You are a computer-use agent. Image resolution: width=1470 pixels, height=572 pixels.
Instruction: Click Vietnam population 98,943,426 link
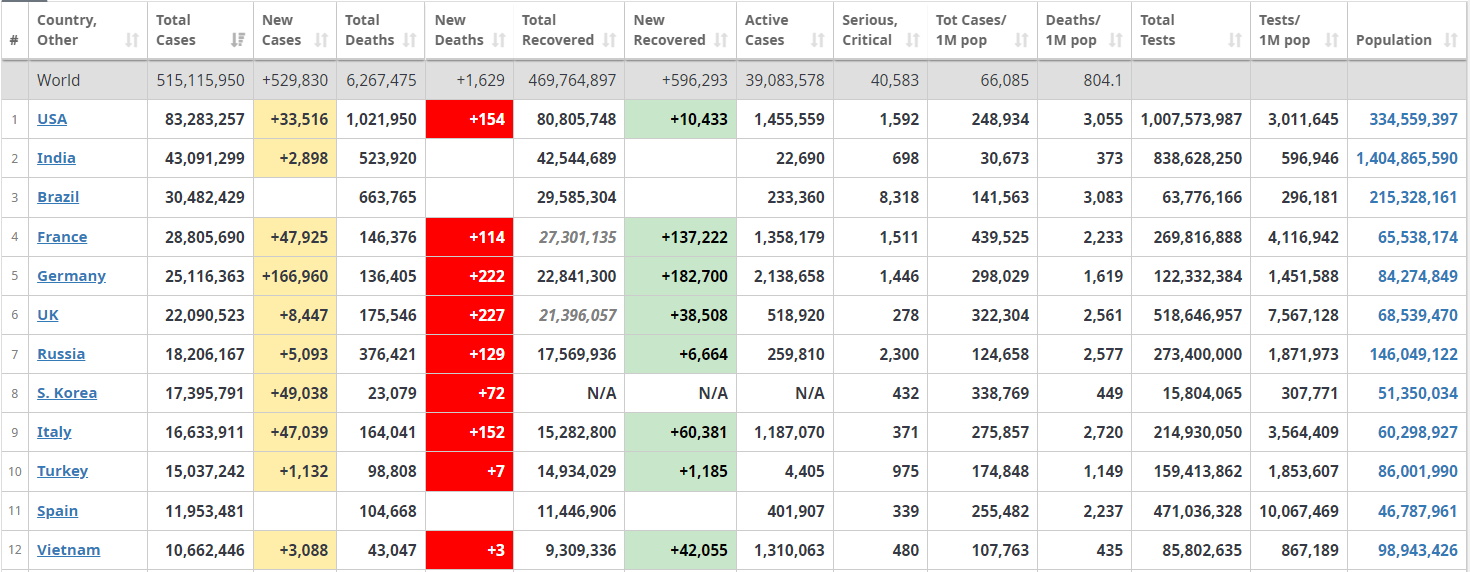pyautogui.click(x=1418, y=550)
